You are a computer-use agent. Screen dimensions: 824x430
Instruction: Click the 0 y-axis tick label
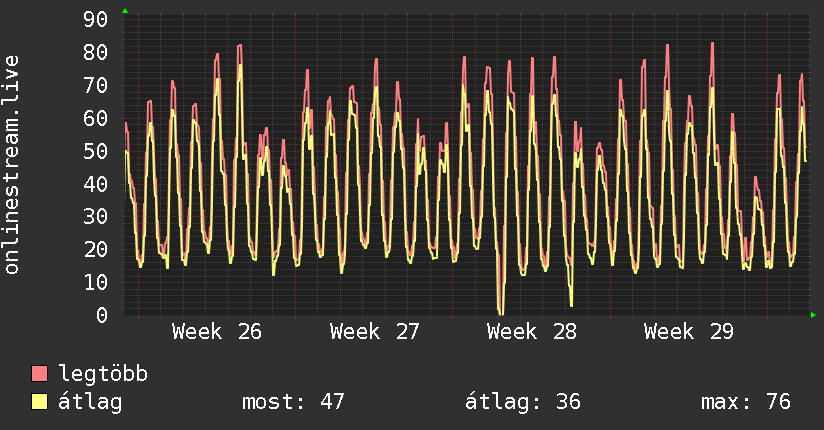[102, 315]
